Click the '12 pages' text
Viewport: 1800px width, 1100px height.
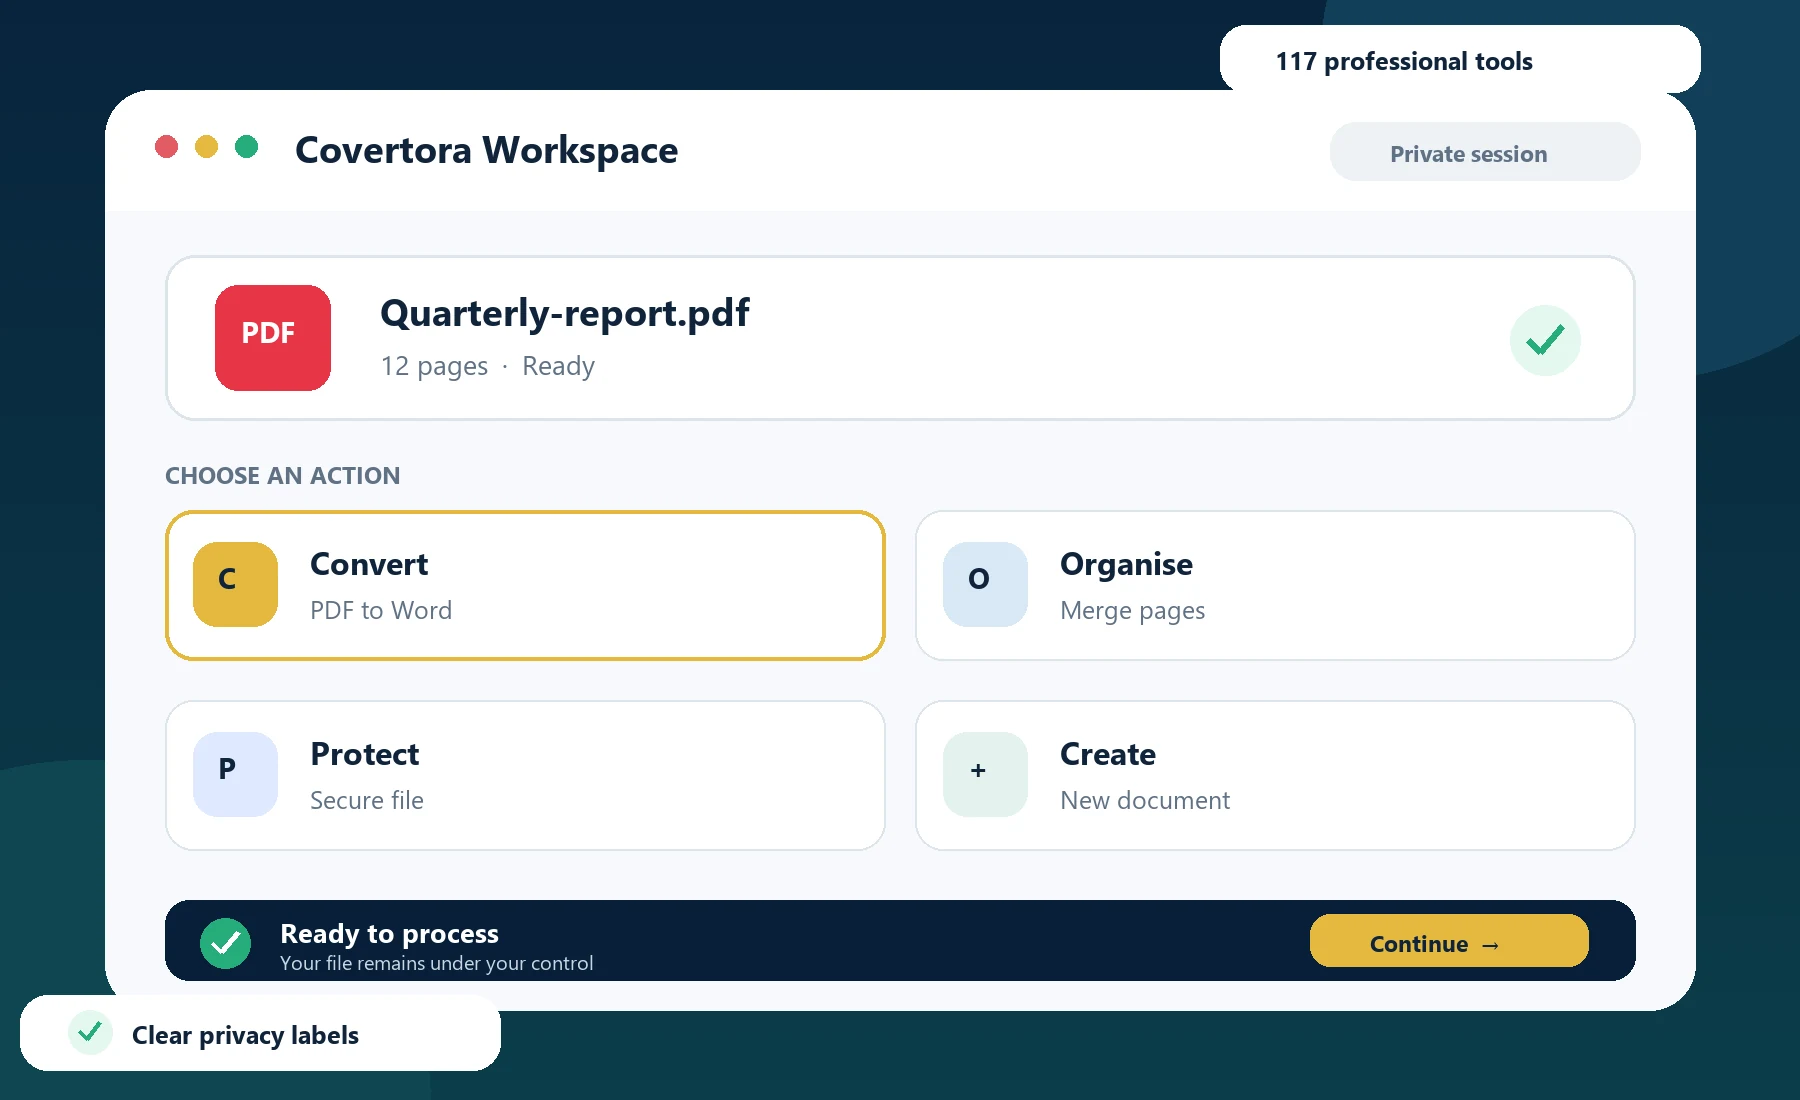click(x=434, y=366)
